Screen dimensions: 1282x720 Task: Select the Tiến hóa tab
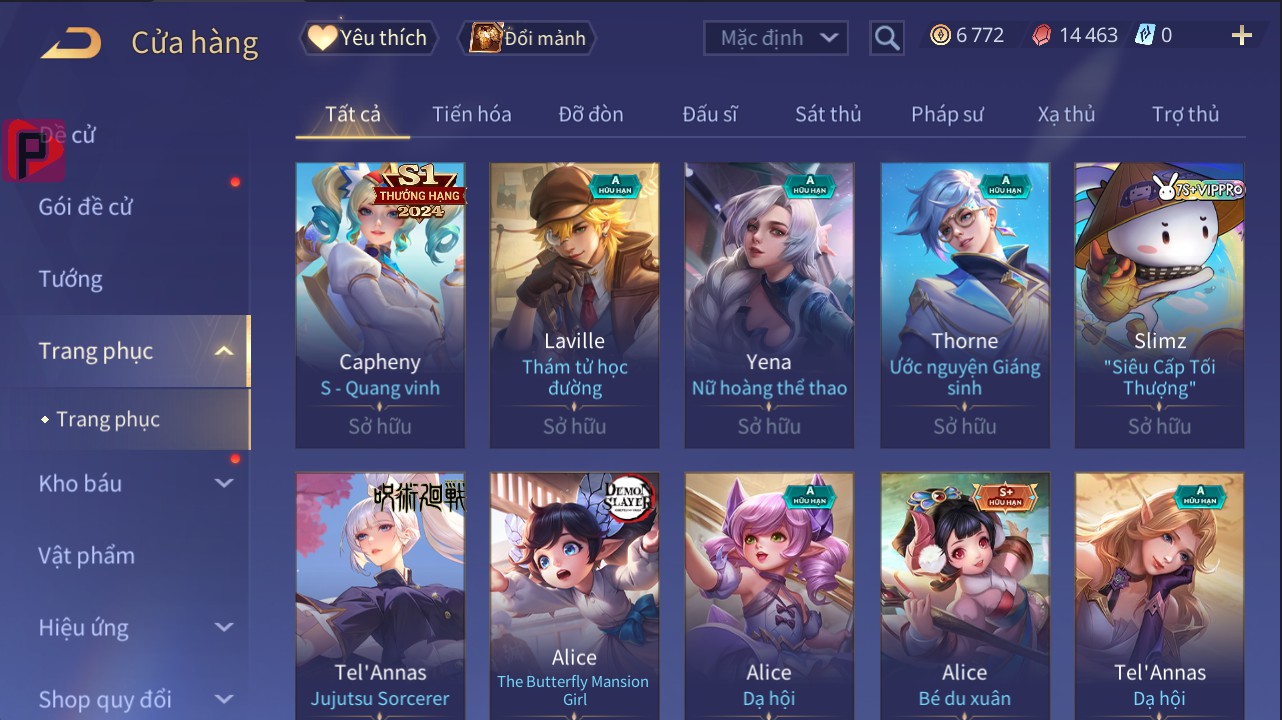(472, 114)
